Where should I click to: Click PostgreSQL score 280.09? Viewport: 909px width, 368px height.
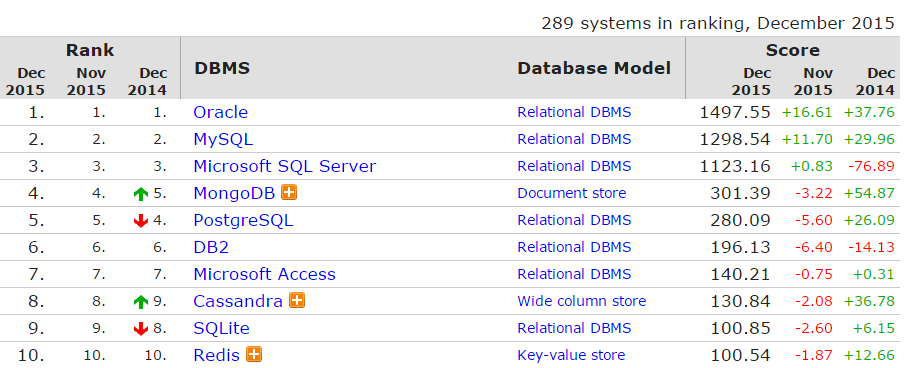click(740, 220)
